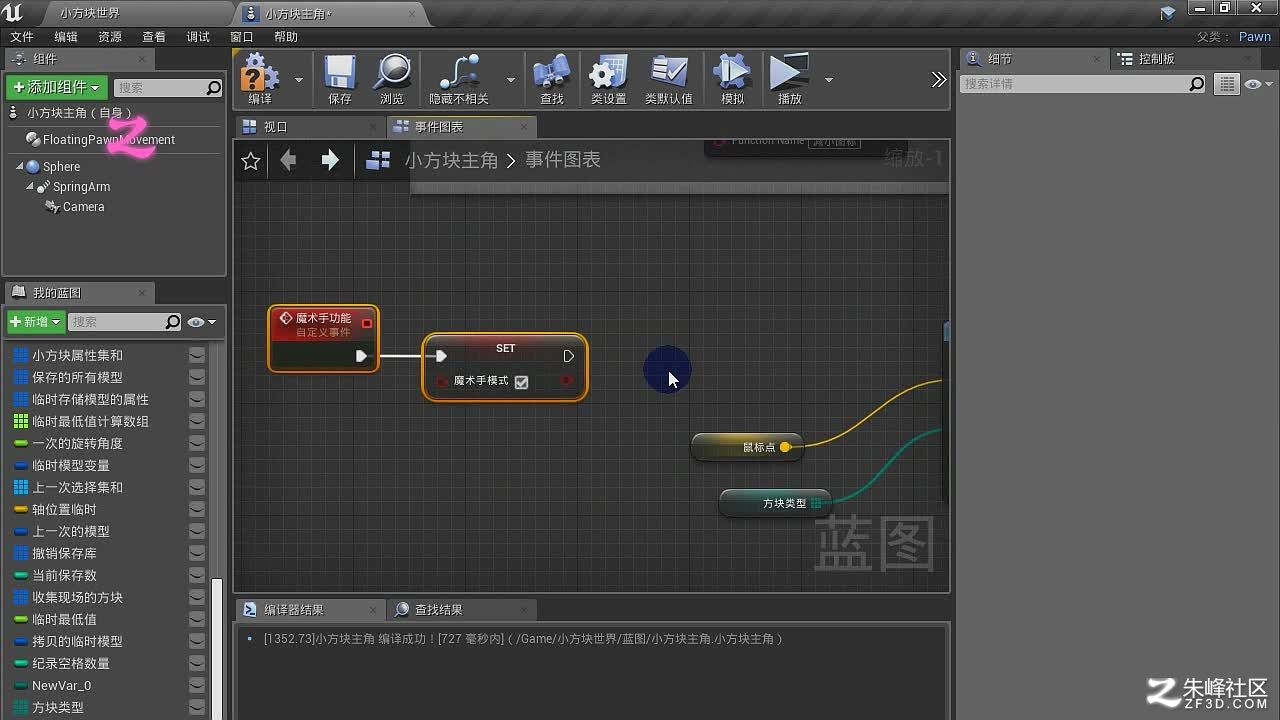Screen dimensions: 1280x720
Task: Open 类设置 class settings
Action: (608, 79)
